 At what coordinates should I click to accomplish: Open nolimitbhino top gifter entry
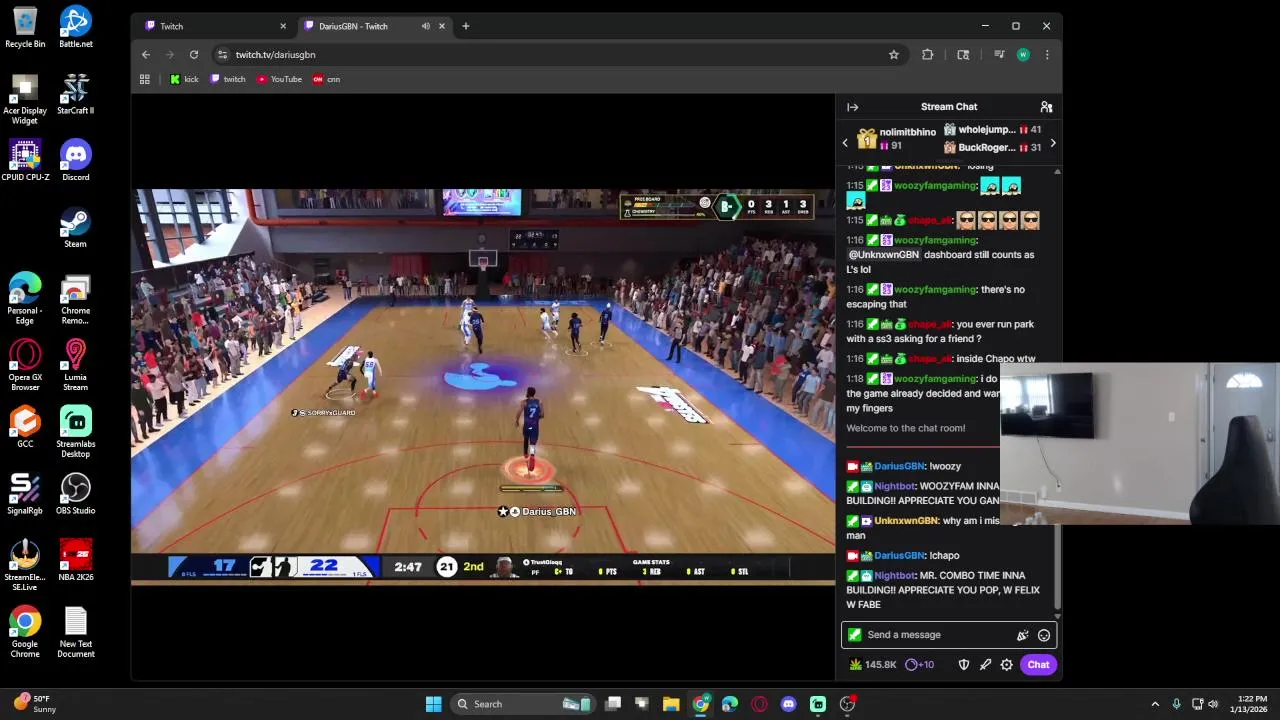[x=897, y=139]
